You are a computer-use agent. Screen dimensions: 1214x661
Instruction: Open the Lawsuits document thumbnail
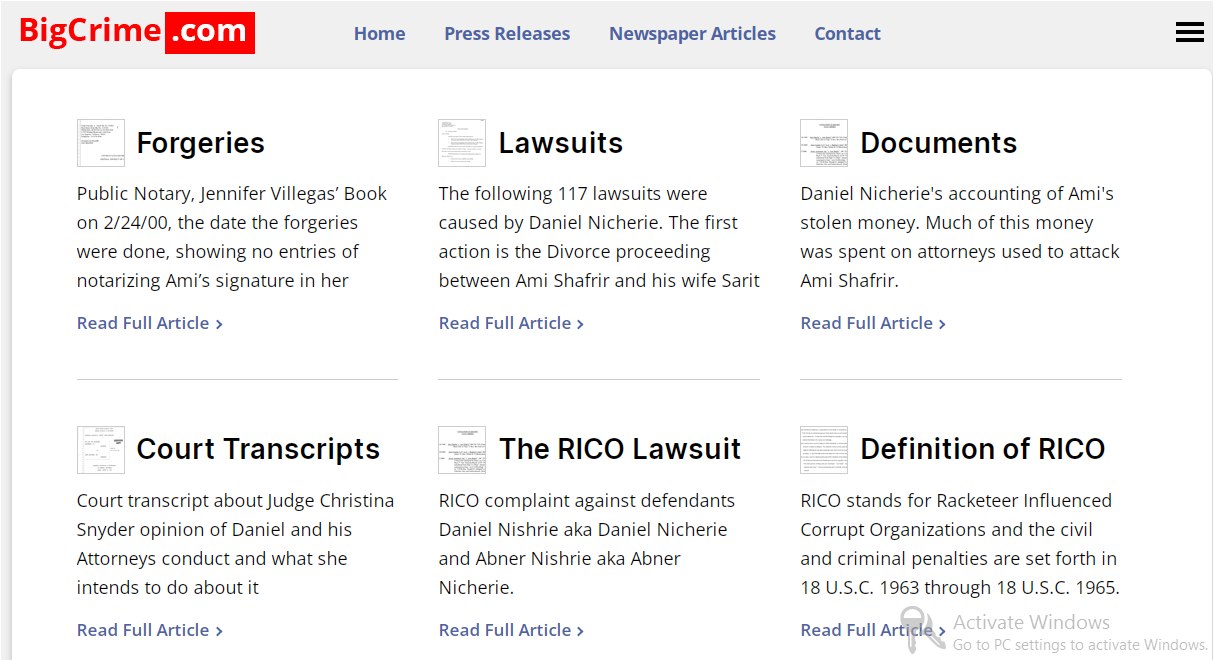coord(462,143)
